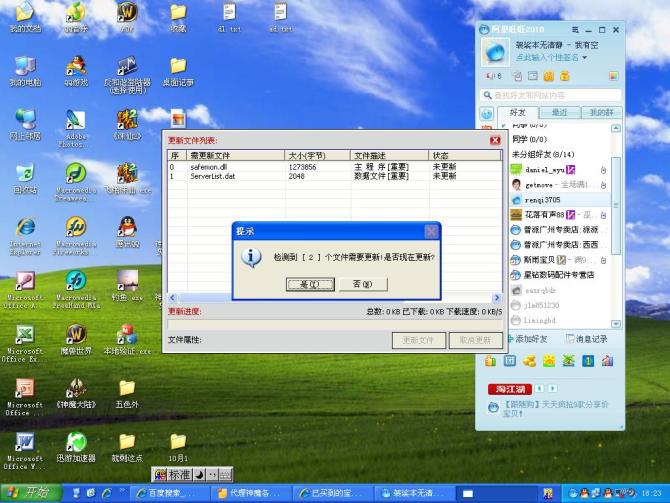Click 需更新文件 column header
This screenshot has width=670, height=503.
tap(235, 155)
